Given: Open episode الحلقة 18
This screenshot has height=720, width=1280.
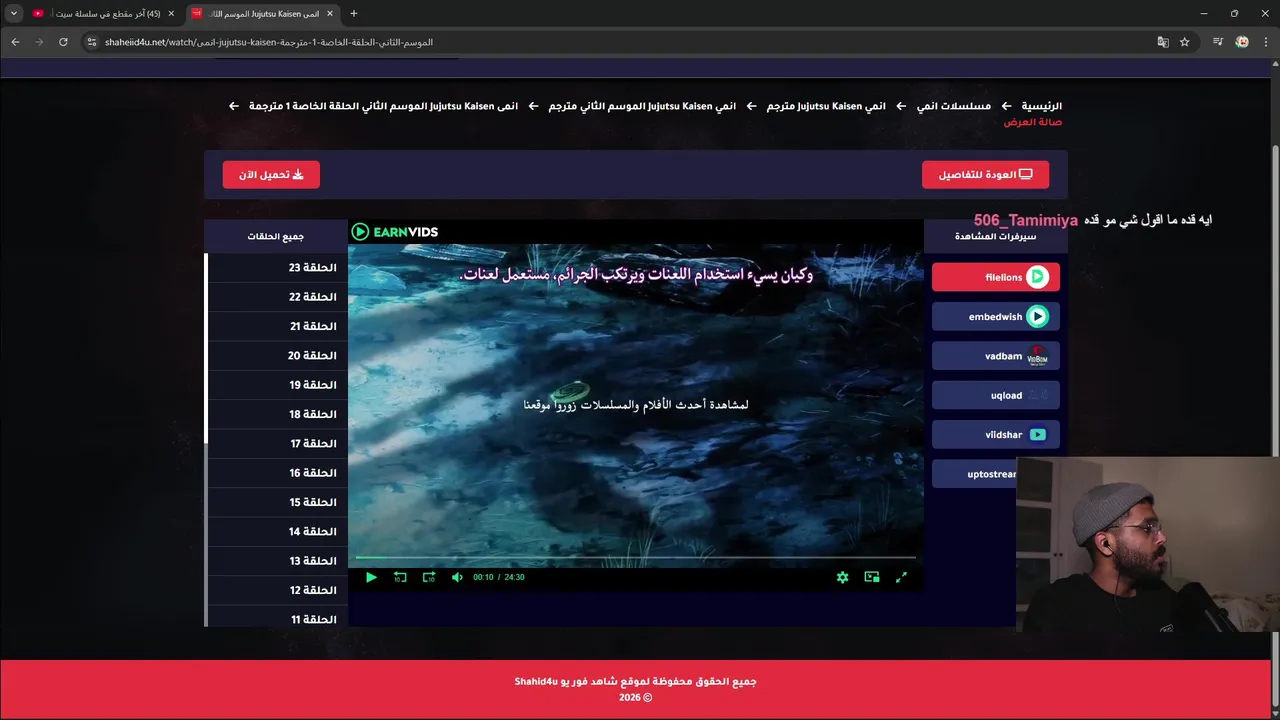Looking at the screenshot, I should pyautogui.click(x=276, y=414).
